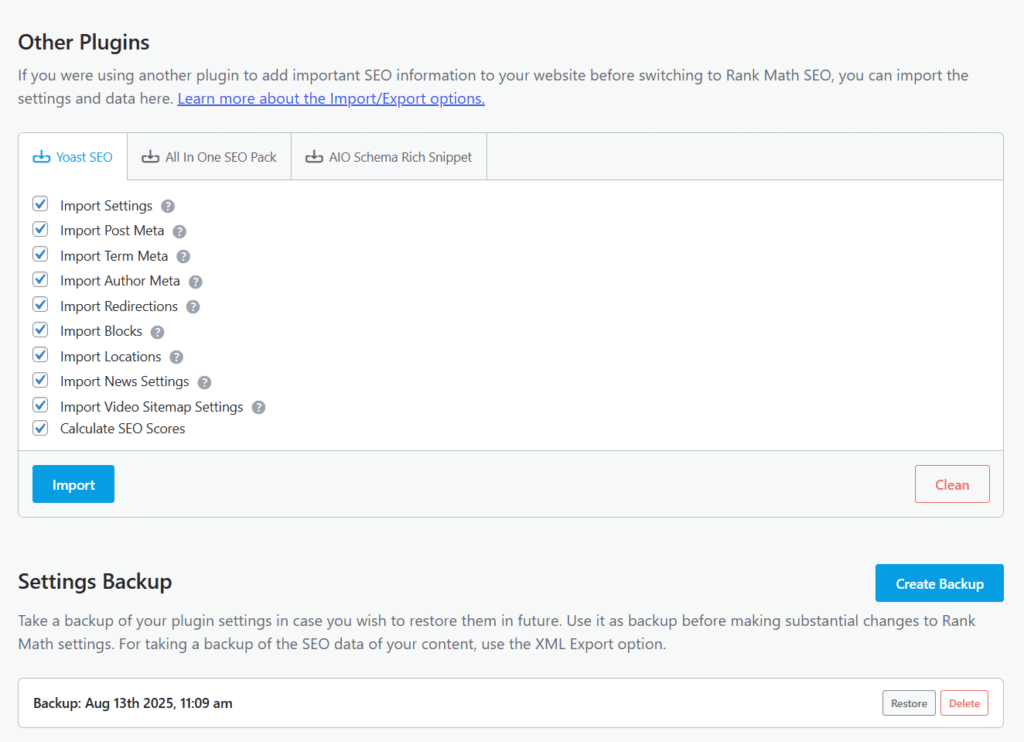Click the help icon beside Import Term Meta
Screen dimensions: 1024x742
184,257
